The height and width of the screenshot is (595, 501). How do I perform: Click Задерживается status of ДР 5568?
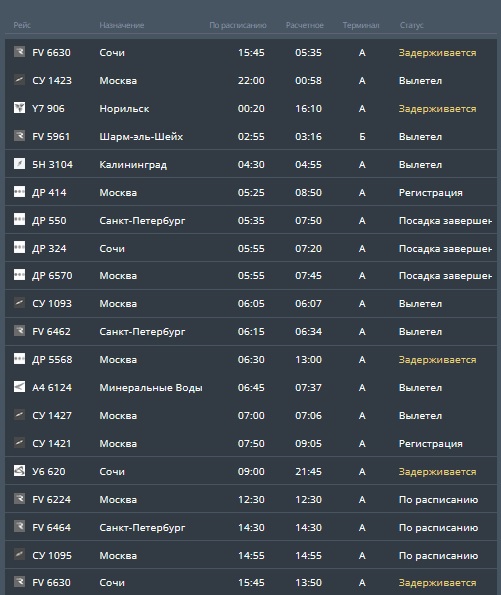click(437, 360)
